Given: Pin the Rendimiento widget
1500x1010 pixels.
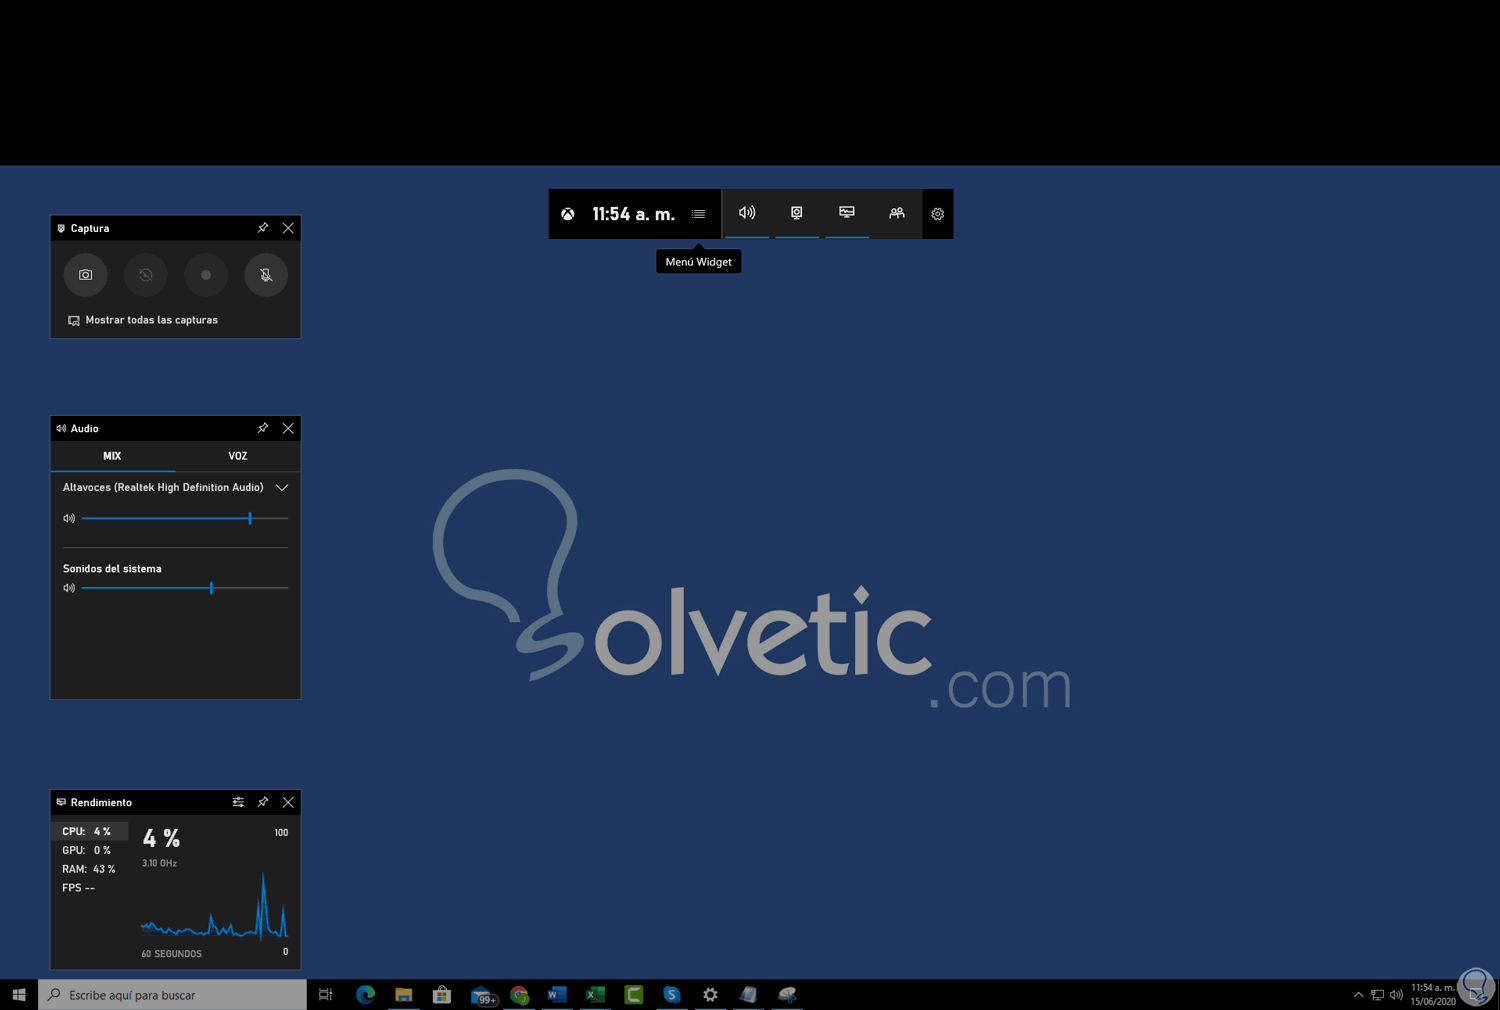Looking at the screenshot, I should pyautogui.click(x=263, y=802).
